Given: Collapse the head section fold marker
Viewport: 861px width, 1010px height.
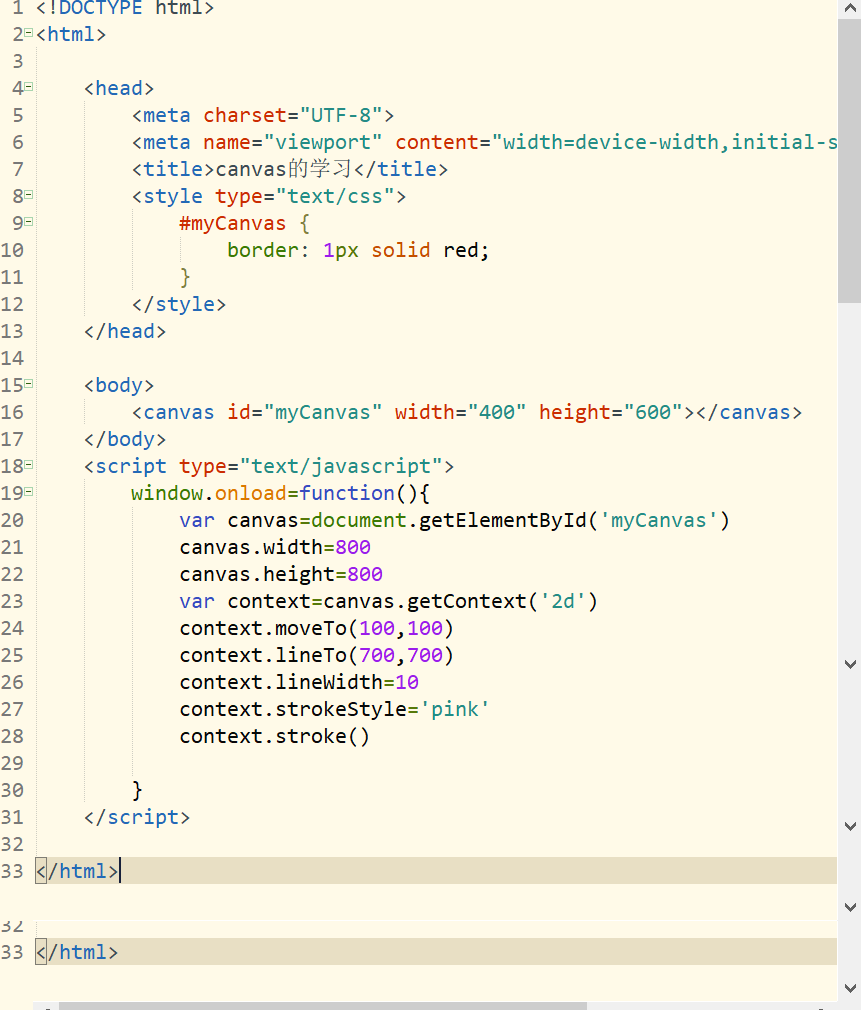Looking at the screenshot, I should tap(28, 87).
